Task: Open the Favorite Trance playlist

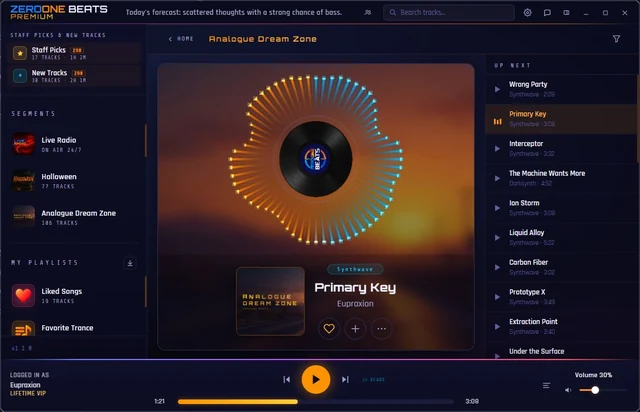Action: [76, 328]
